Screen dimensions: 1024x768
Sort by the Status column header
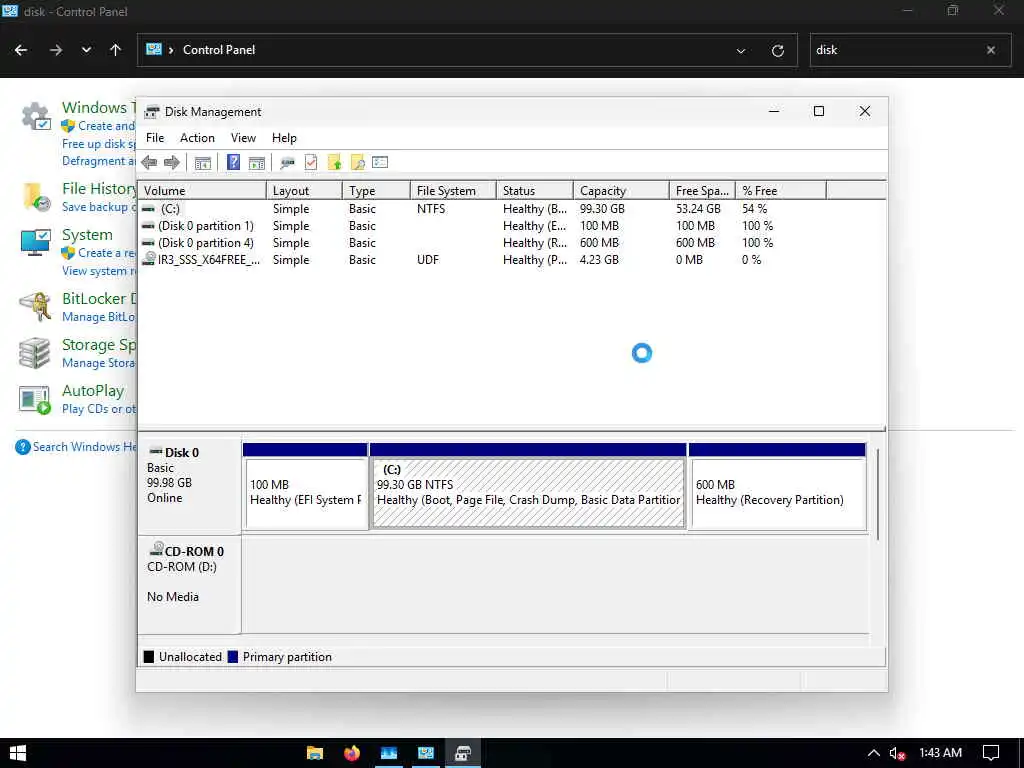point(534,191)
